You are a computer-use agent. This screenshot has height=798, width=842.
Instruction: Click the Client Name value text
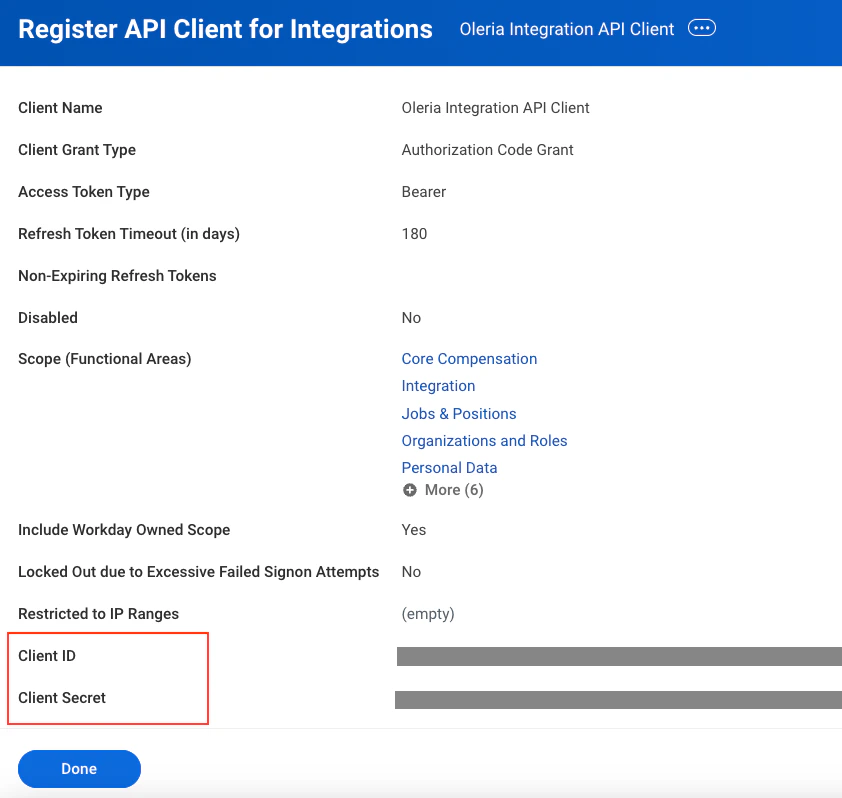[x=496, y=108]
